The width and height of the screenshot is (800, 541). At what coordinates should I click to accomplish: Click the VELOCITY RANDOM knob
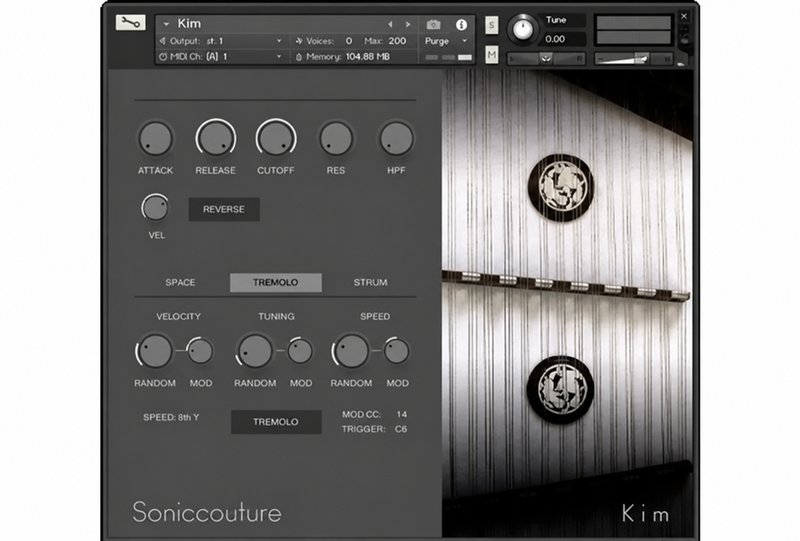[x=155, y=351]
